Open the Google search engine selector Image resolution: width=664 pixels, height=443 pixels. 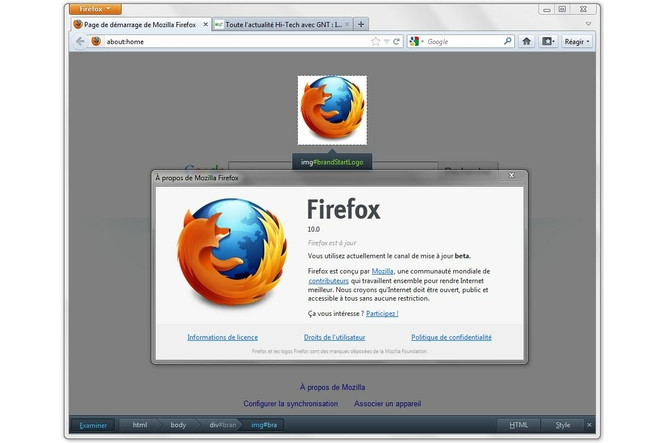coord(416,42)
